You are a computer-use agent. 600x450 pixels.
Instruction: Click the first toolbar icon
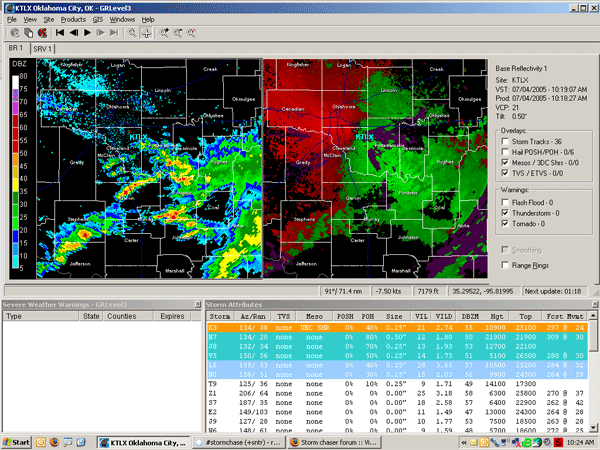point(13,32)
